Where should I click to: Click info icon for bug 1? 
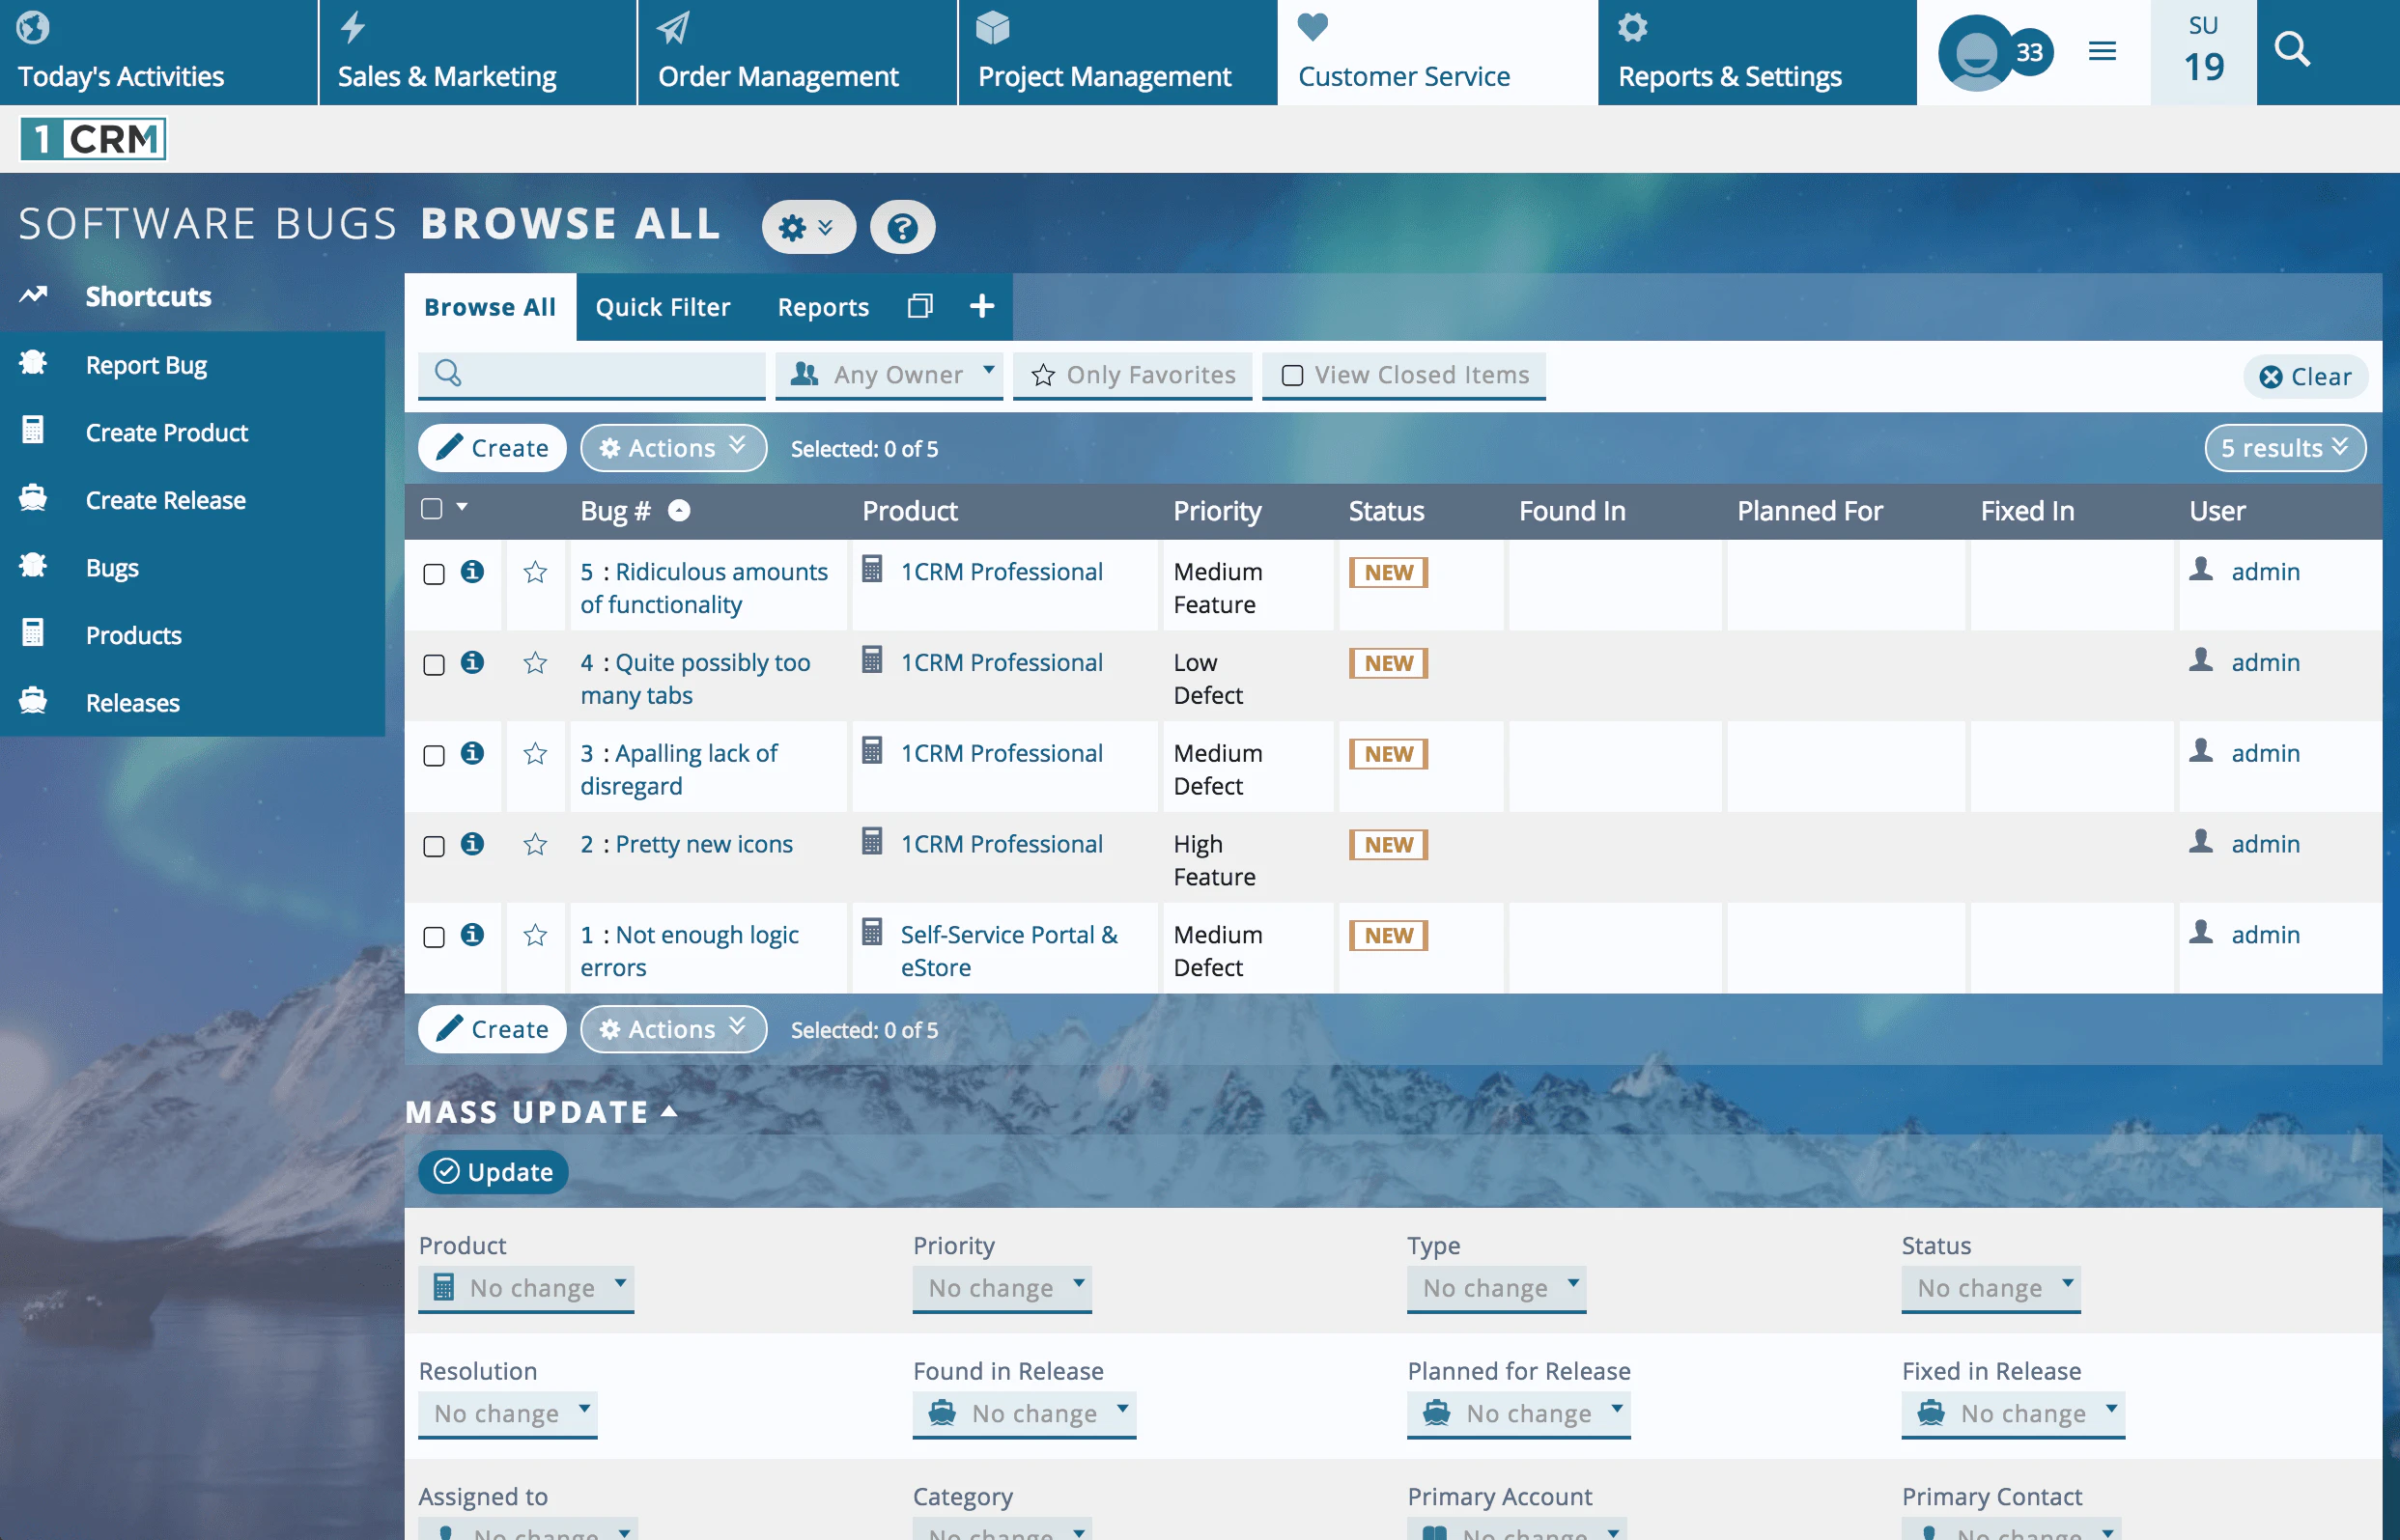point(472,935)
